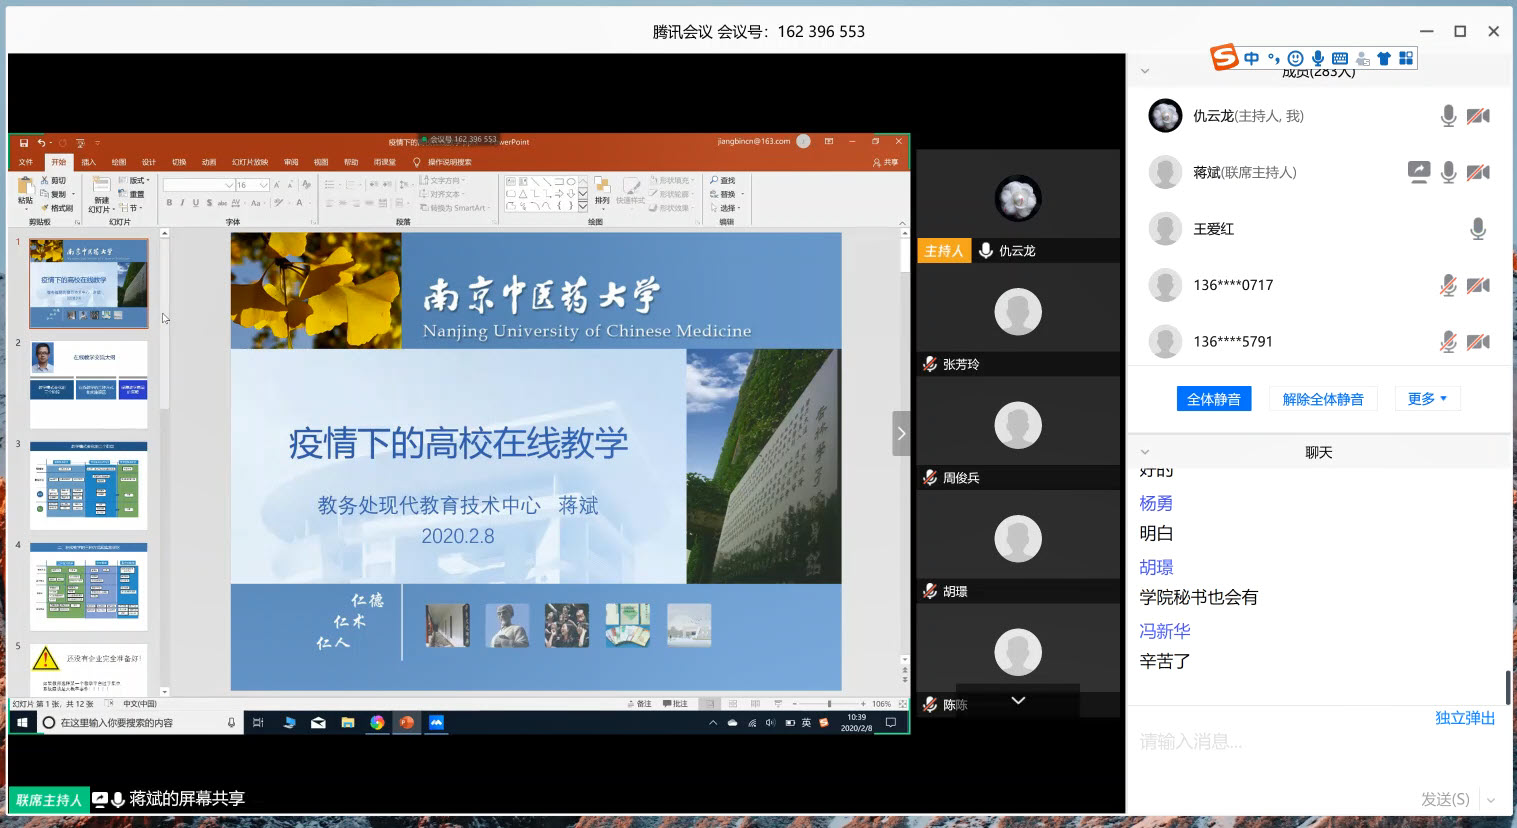Click PowerPoint 文件 menu

point(26,162)
